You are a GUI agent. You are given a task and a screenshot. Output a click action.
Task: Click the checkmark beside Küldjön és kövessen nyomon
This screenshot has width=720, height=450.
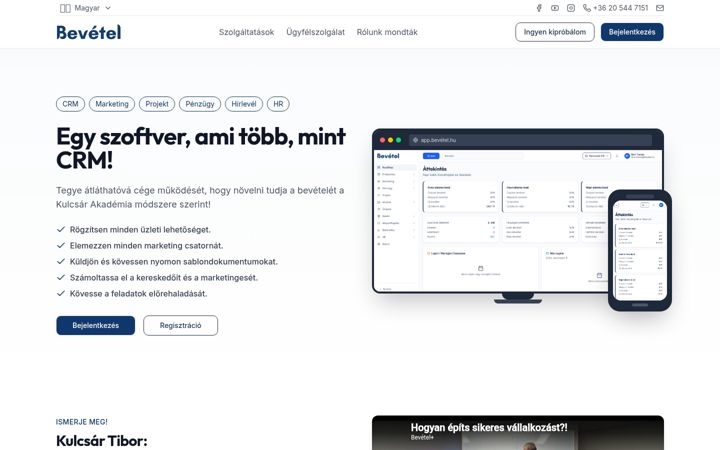coord(61,261)
